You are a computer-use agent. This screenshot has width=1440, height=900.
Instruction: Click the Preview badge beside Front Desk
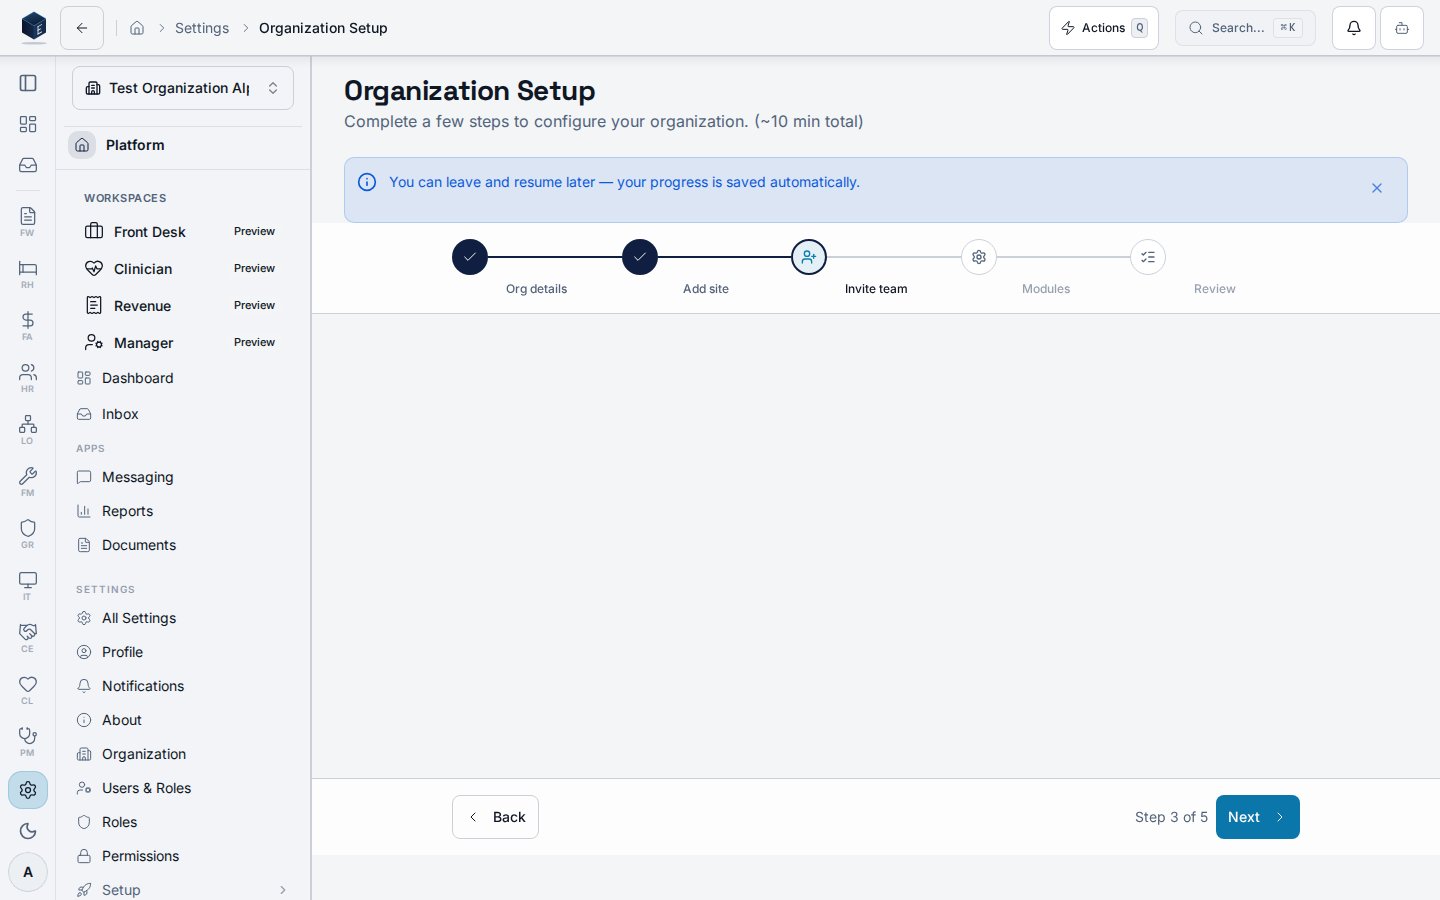point(254,232)
